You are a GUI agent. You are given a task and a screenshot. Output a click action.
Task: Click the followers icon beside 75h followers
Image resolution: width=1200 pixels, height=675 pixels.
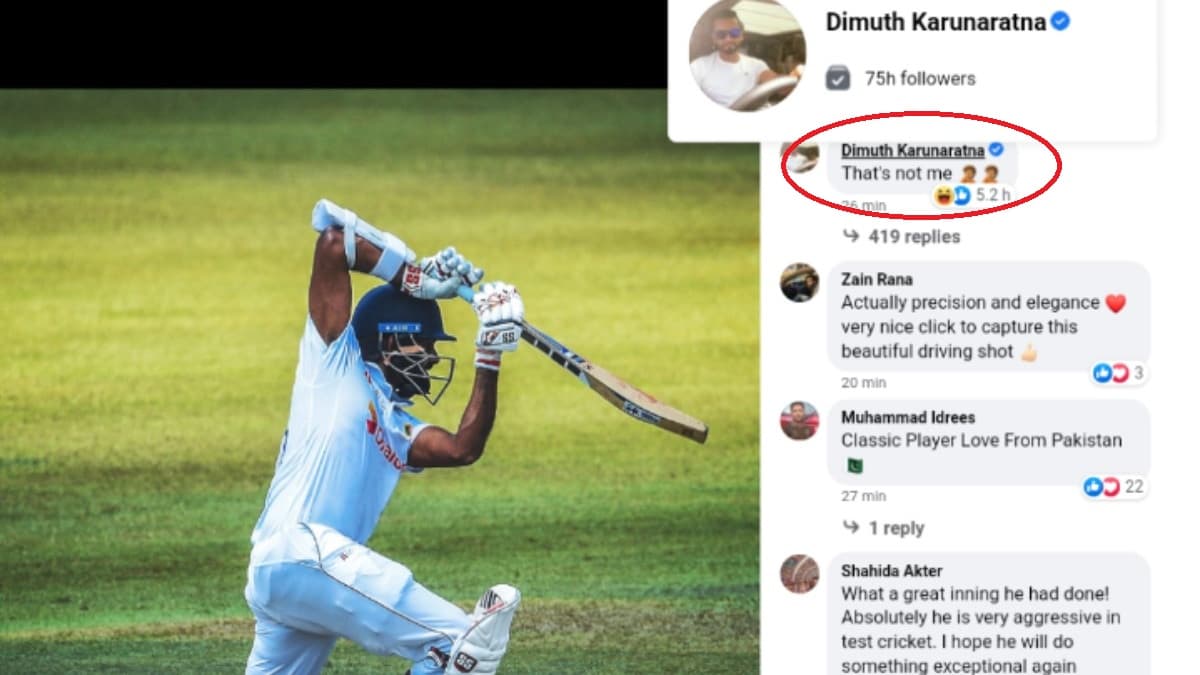[838, 78]
